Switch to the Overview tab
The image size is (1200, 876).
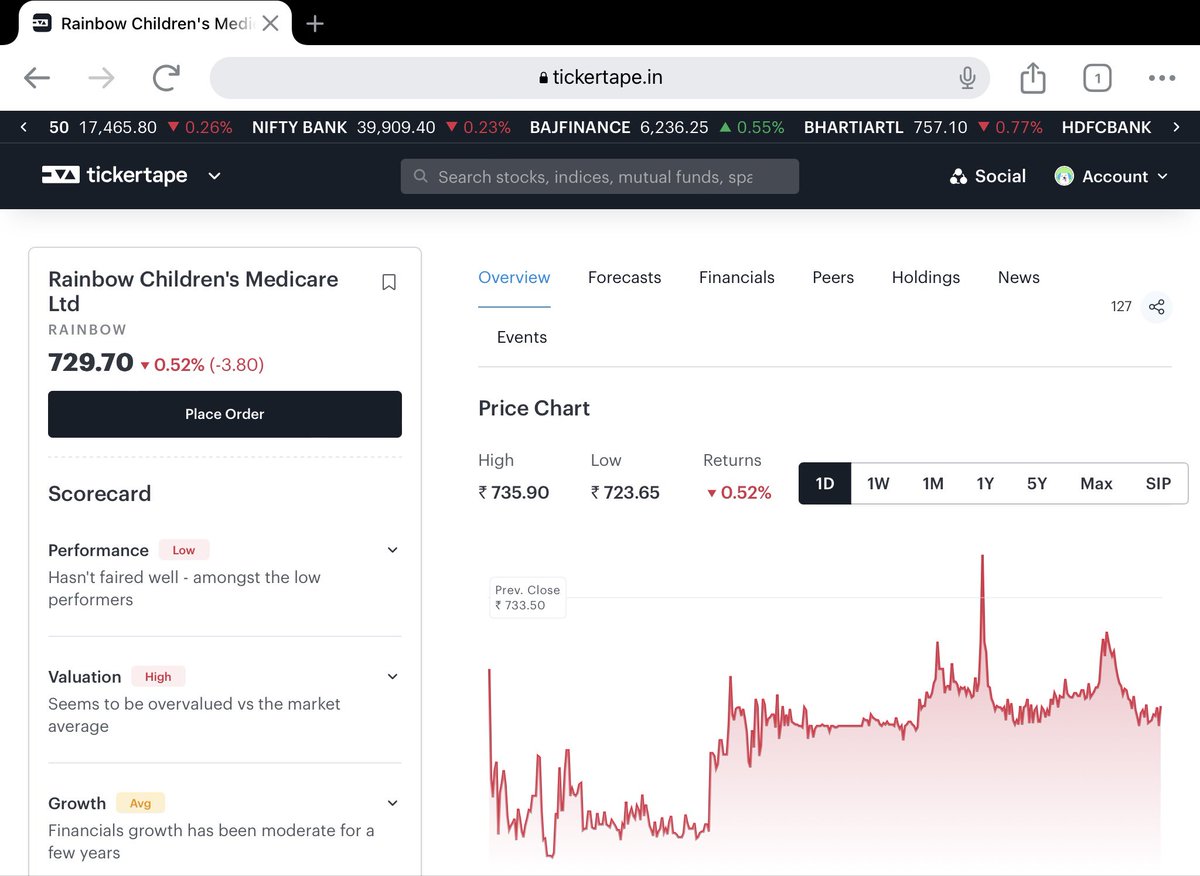(514, 278)
